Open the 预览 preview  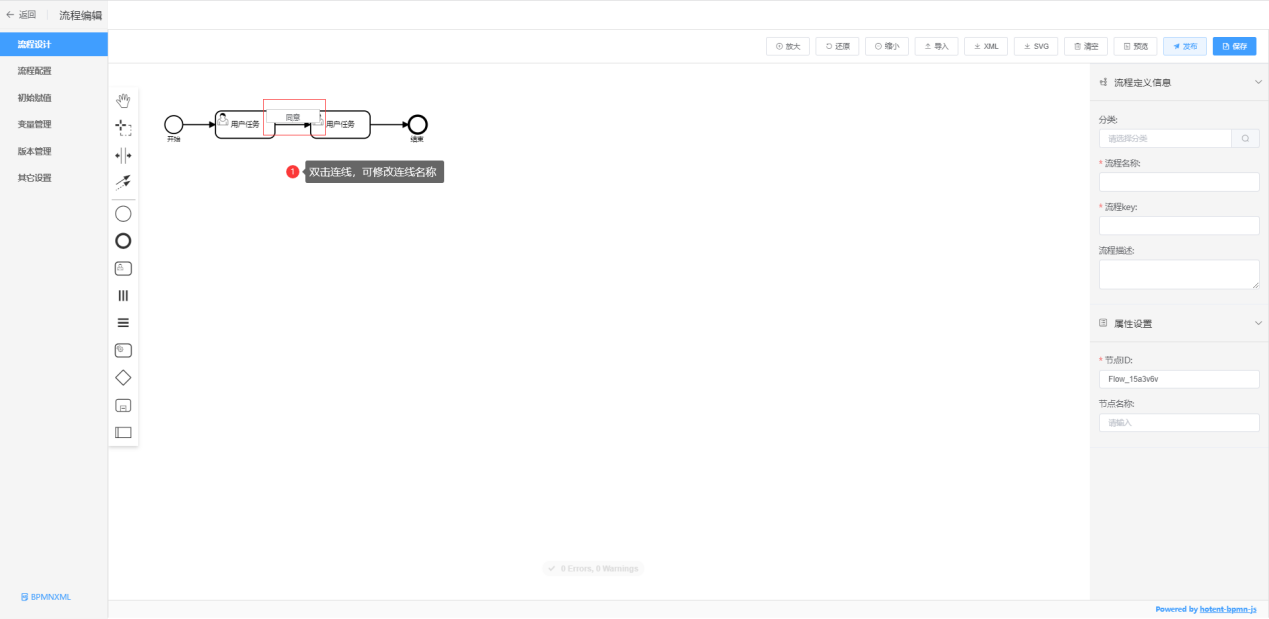[1135, 46]
